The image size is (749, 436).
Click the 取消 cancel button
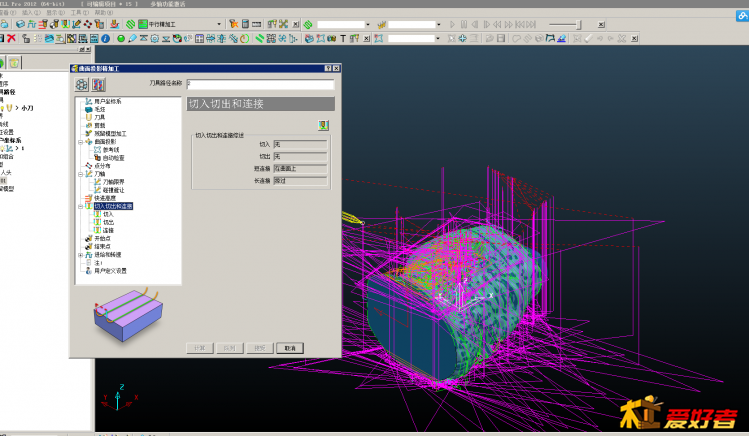pyautogui.click(x=290, y=348)
